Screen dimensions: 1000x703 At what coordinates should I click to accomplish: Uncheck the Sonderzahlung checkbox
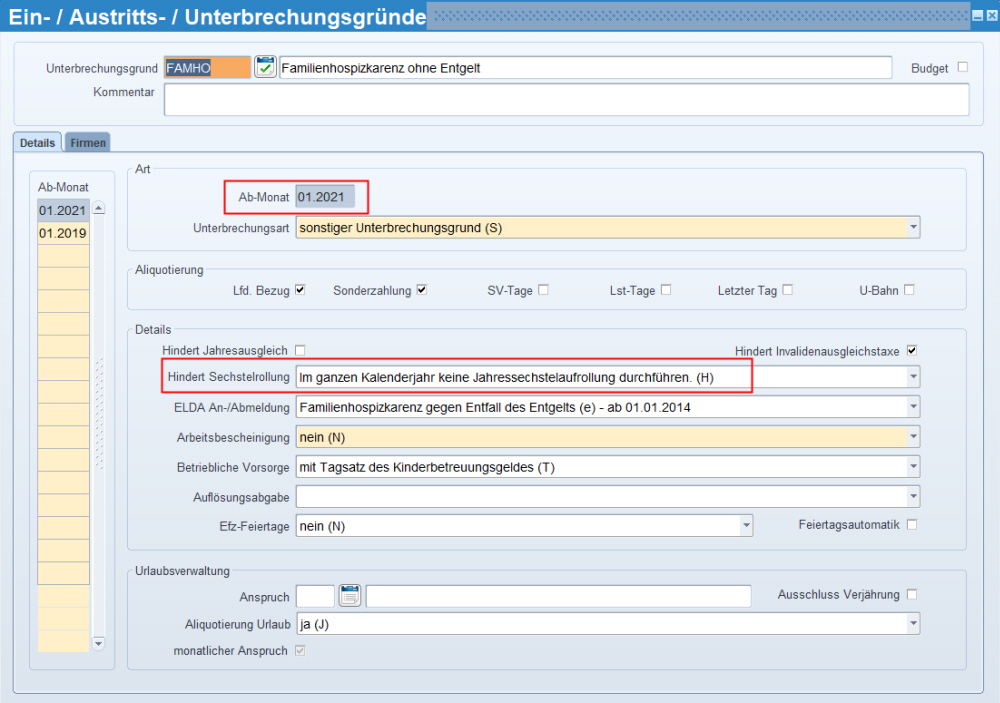pyautogui.click(x=422, y=290)
